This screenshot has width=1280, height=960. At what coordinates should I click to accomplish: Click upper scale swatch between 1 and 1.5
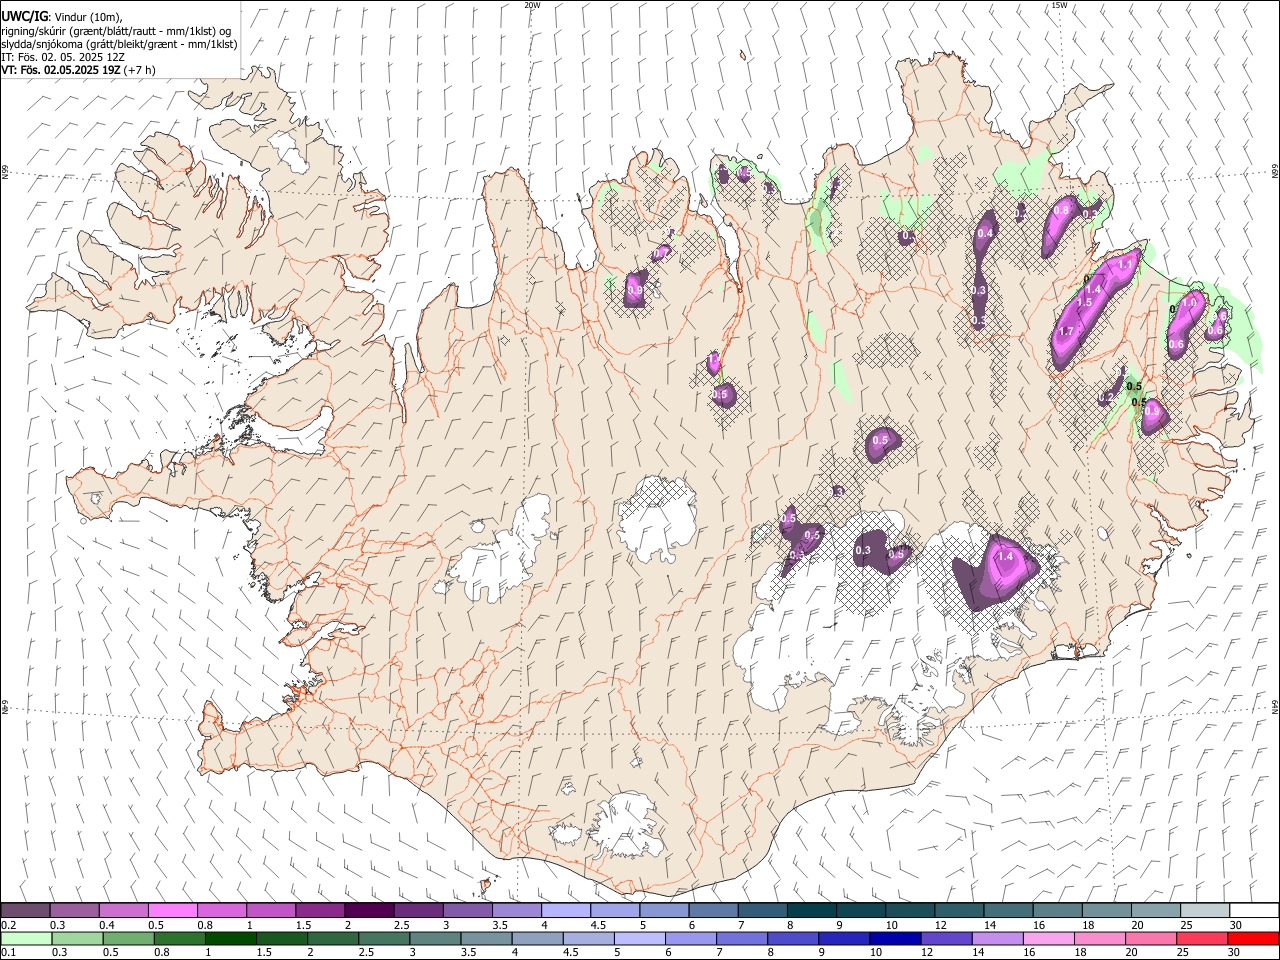pyautogui.click(x=270, y=910)
